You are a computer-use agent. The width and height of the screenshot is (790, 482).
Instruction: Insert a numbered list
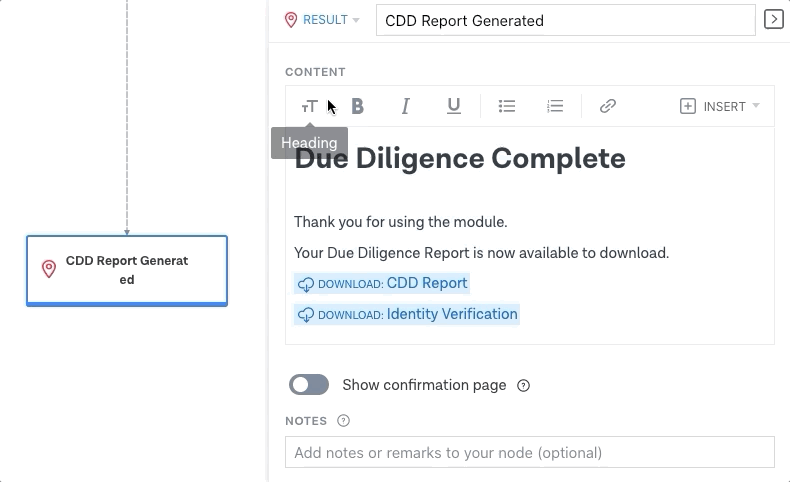[555, 106]
